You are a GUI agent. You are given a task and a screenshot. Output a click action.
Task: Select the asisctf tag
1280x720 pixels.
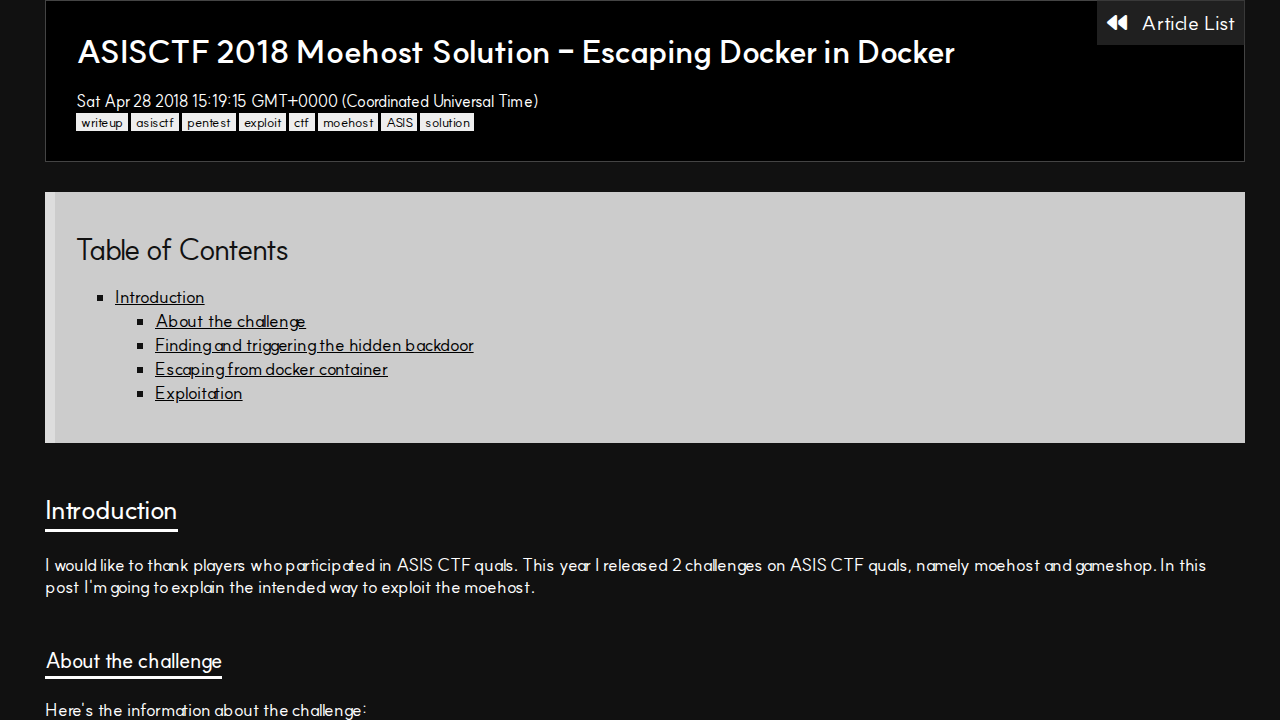tap(155, 122)
